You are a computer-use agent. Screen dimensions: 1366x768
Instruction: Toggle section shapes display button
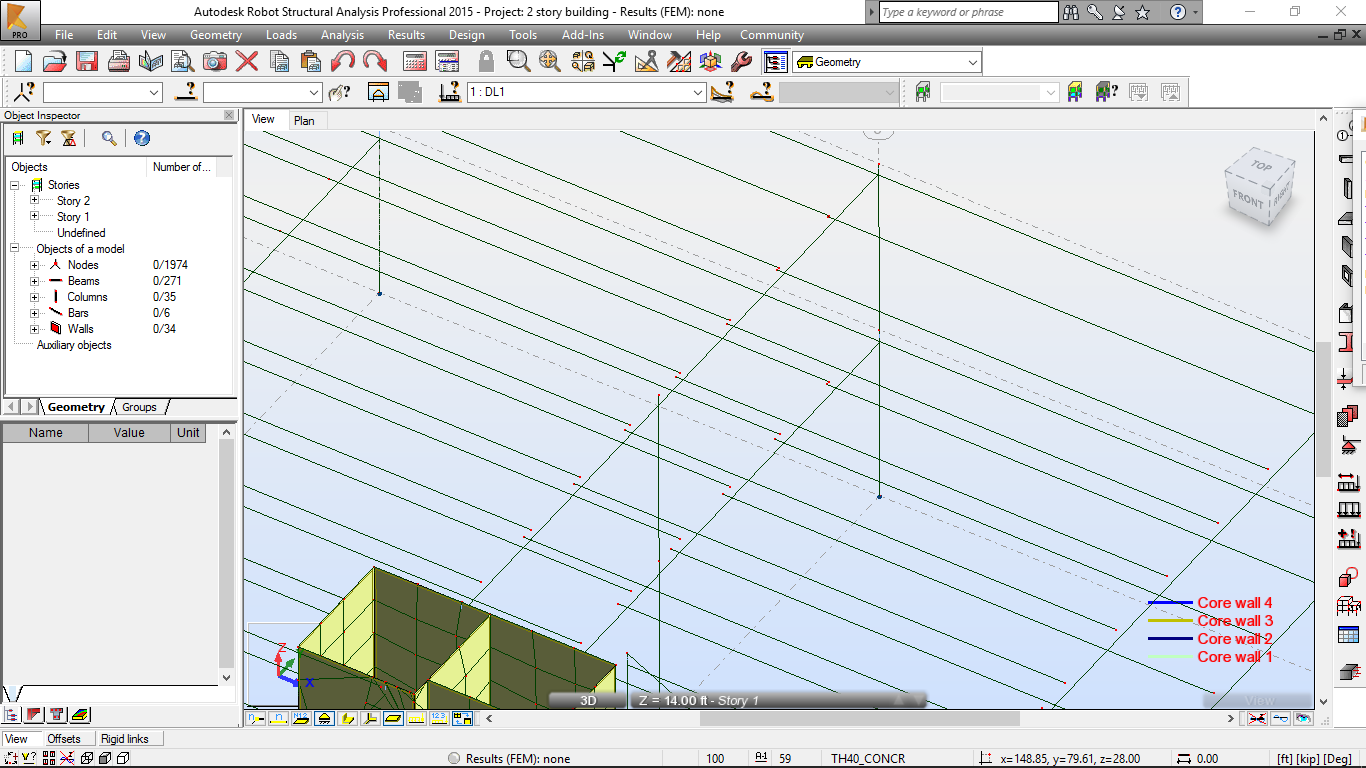tap(348, 718)
